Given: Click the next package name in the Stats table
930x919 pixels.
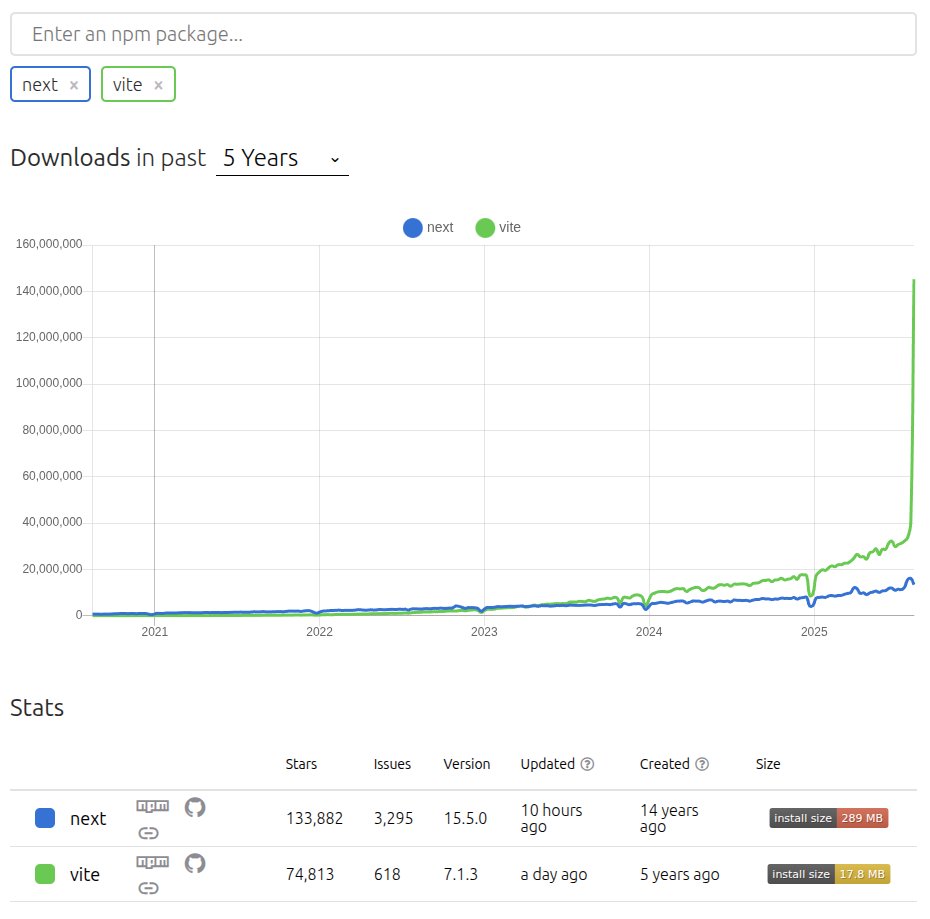Looking at the screenshot, I should 88,818.
